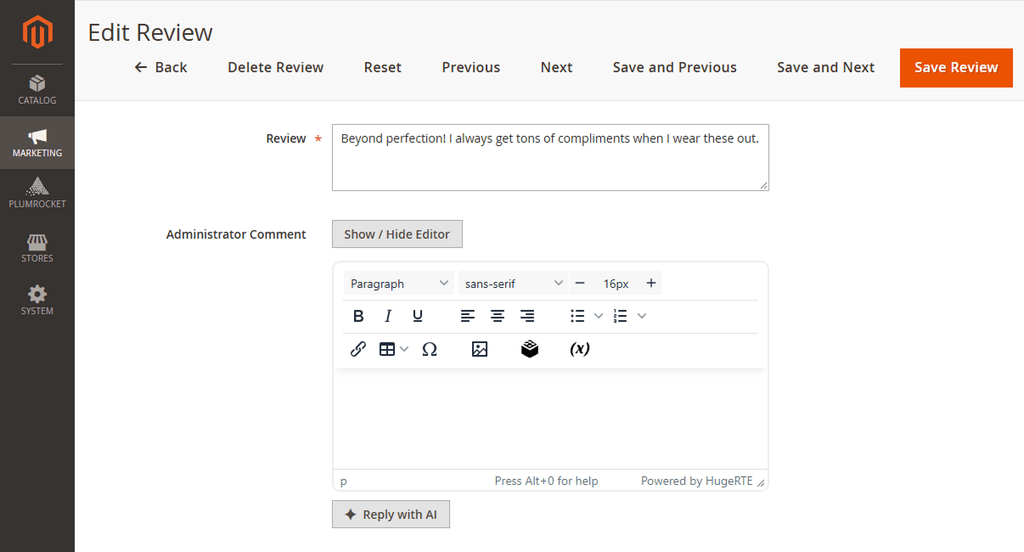Viewport: 1024px width, 552px height.
Task: Click the Powered by HugeRTE link
Action: coord(697,481)
